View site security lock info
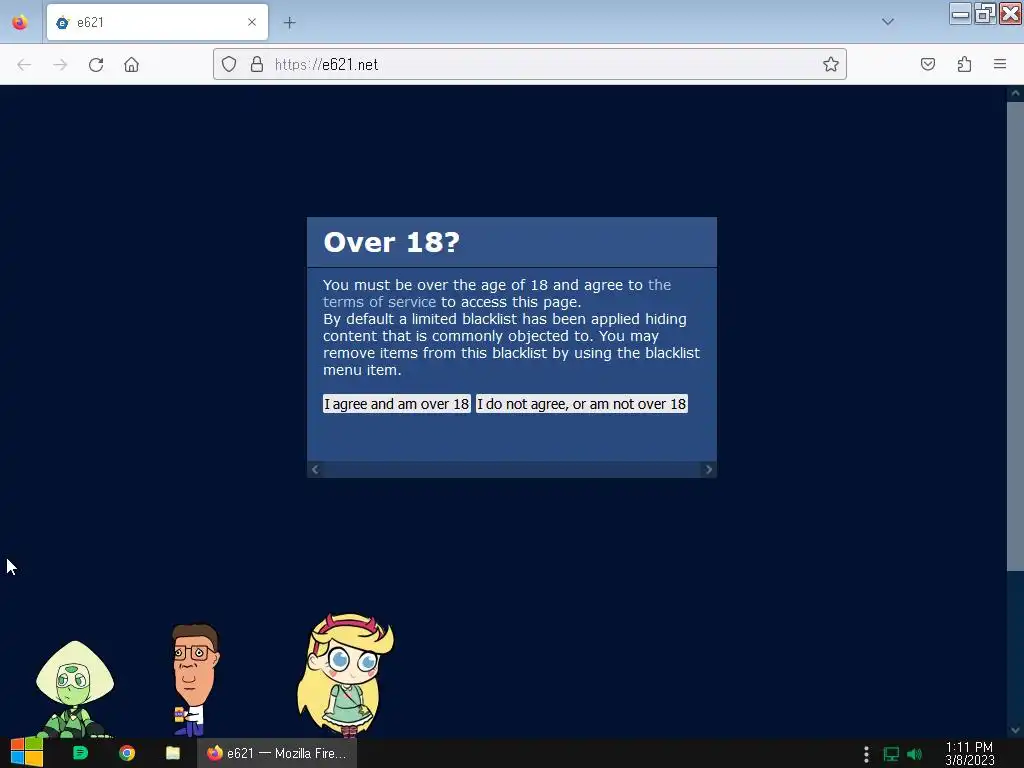Screen dimensions: 1024x768 pos(257,64)
